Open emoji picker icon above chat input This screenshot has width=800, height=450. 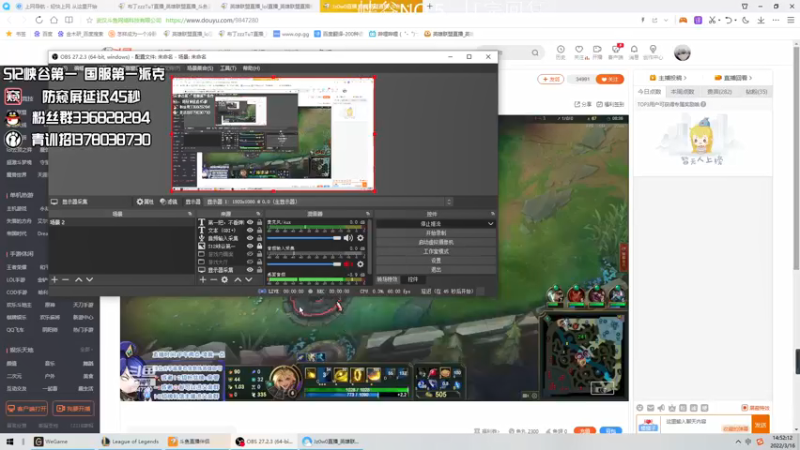pyautogui.click(x=640, y=408)
